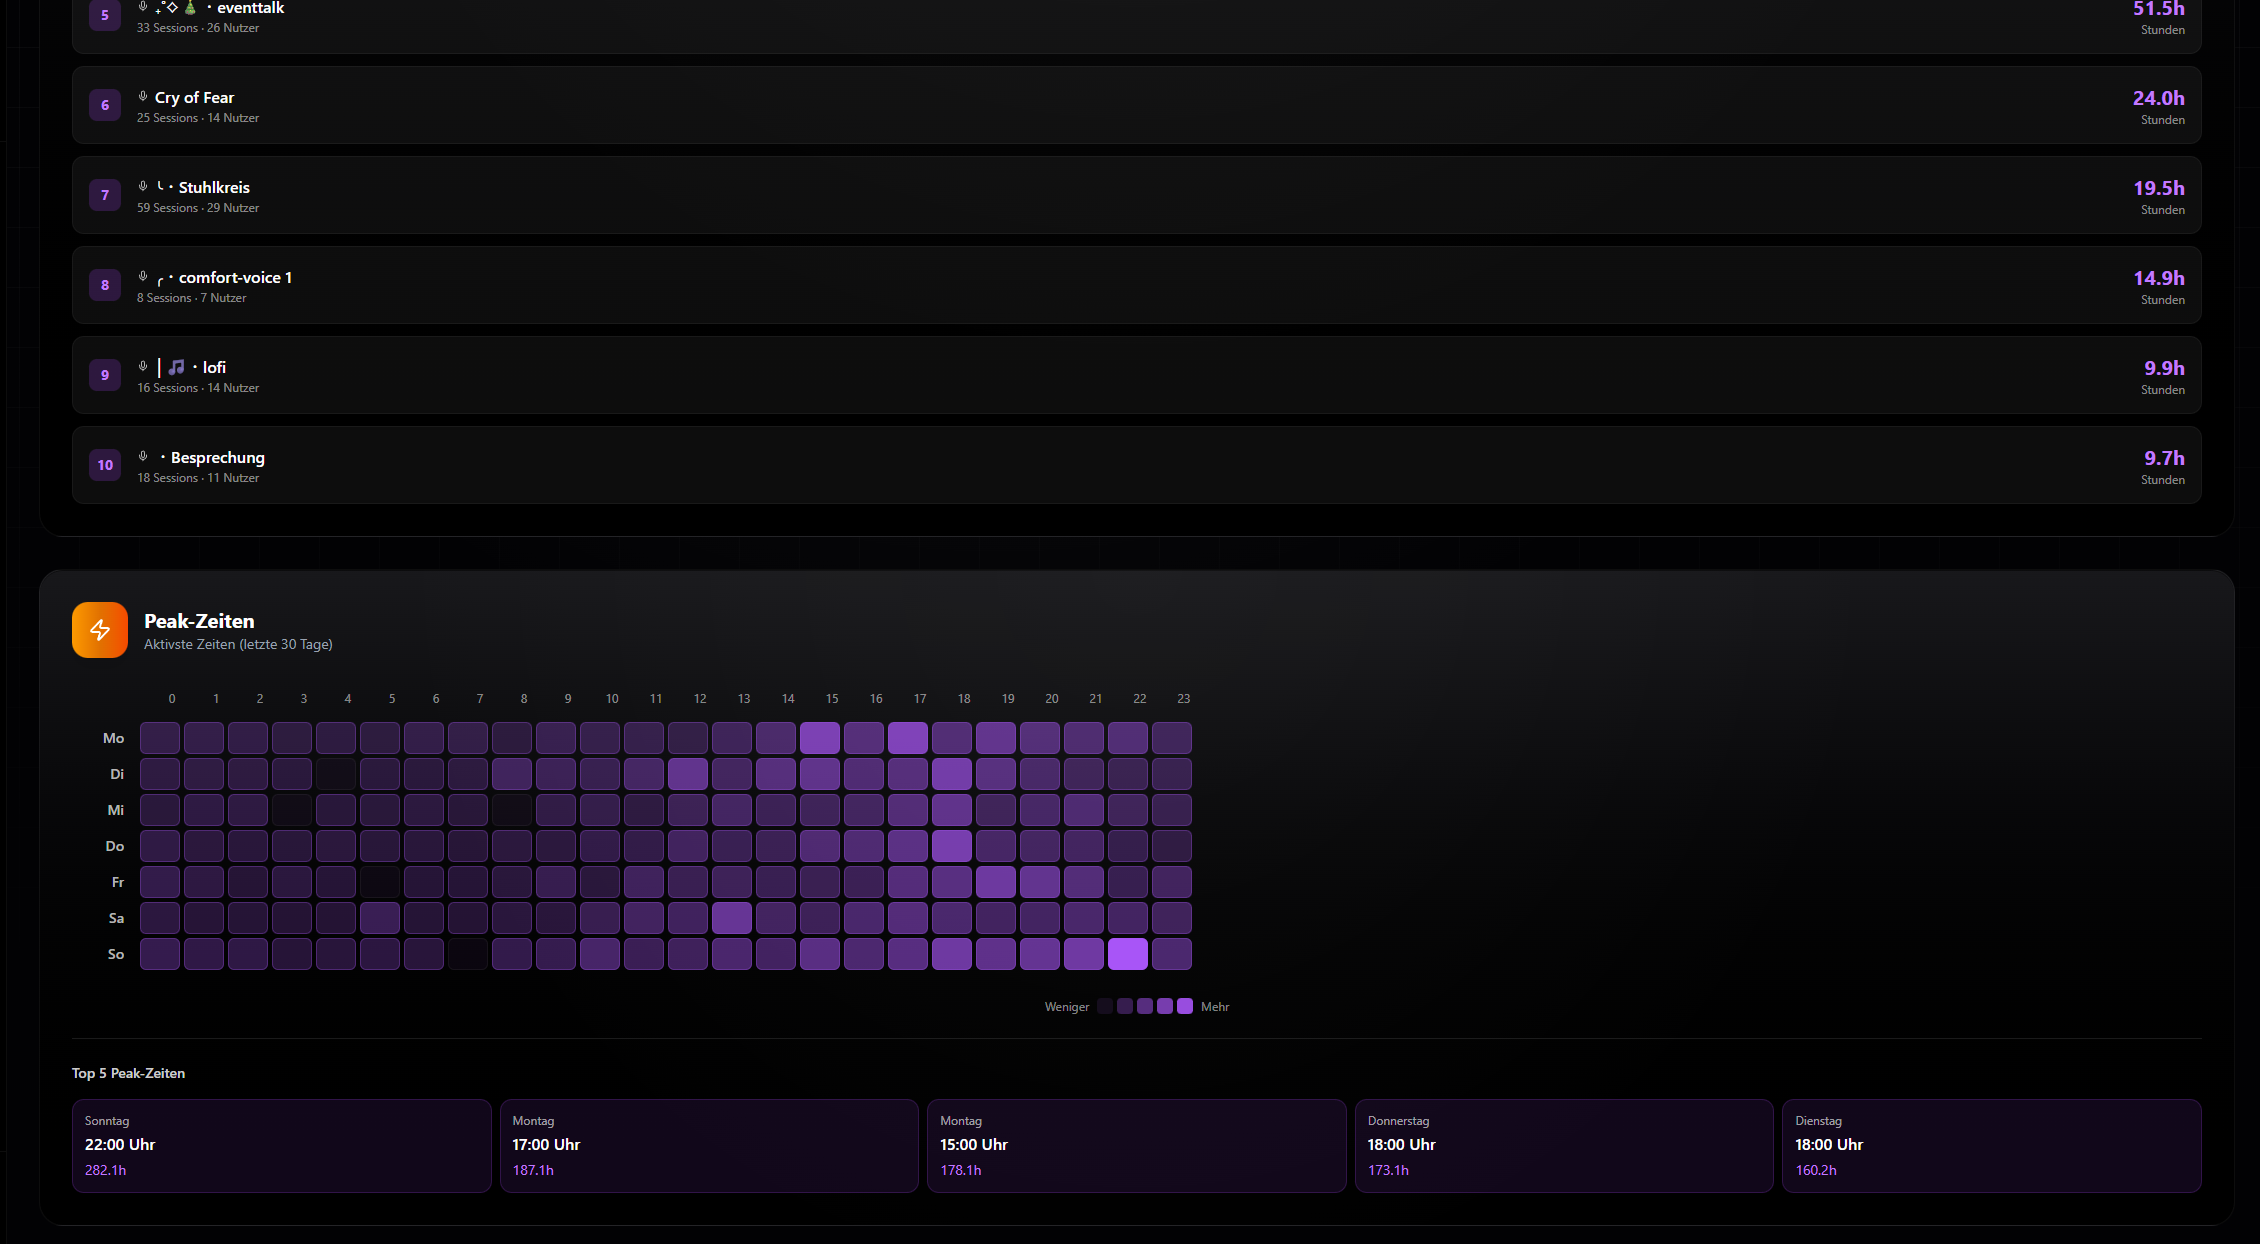Click the Stuhlkreis channel row

coord(1136,195)
